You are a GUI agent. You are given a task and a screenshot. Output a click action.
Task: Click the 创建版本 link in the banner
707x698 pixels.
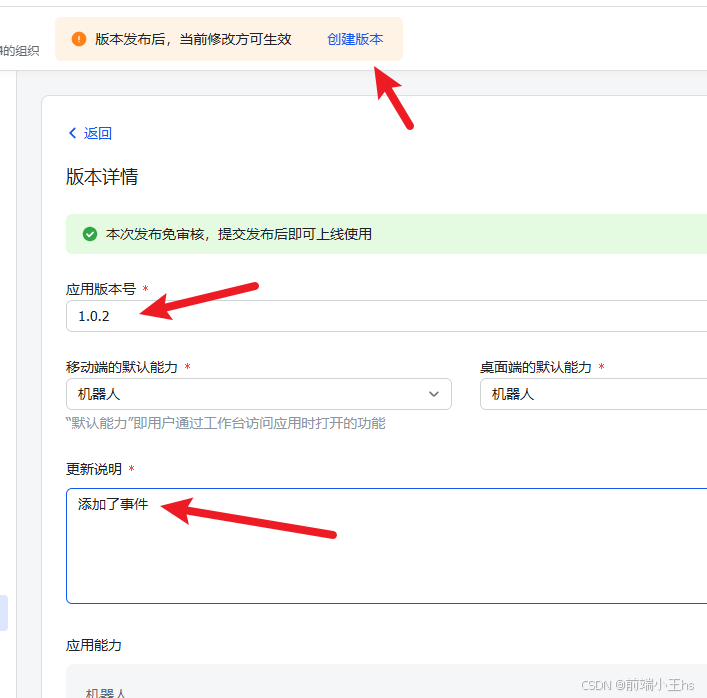355,39
